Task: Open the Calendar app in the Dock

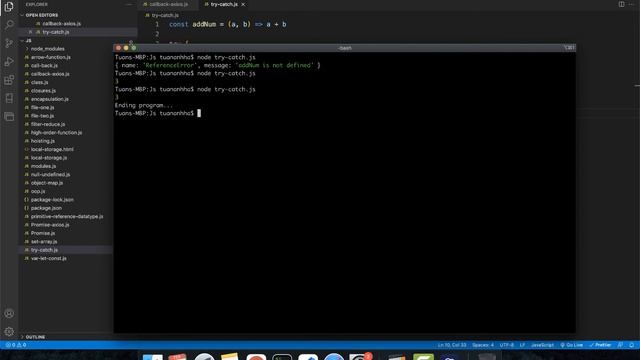Action: point(178,357)
